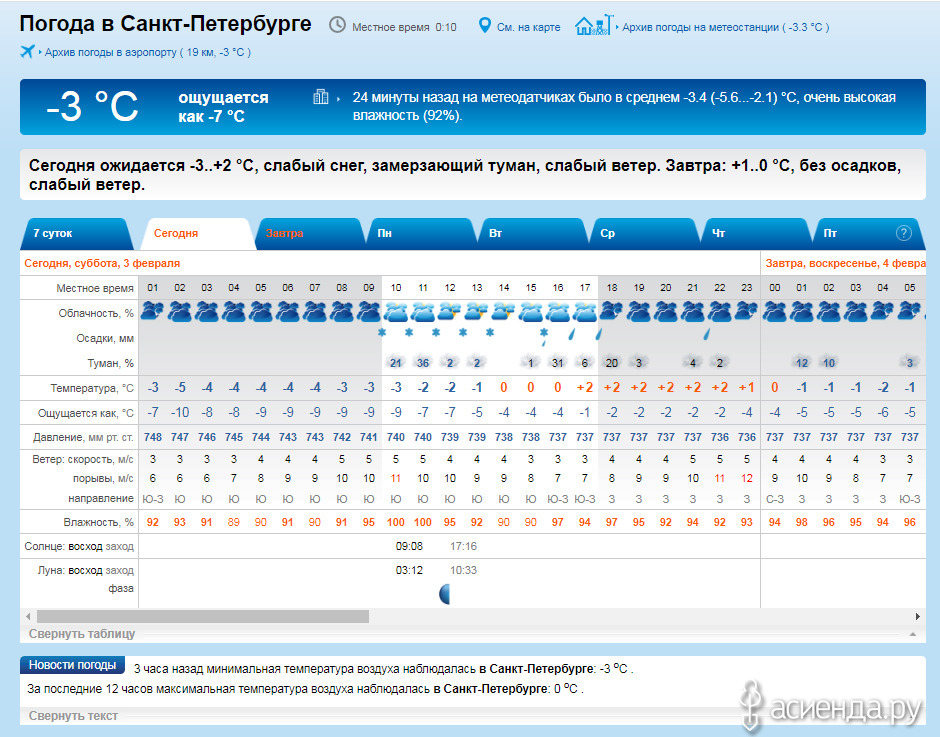Click the Местное время 0:10 label
940x737 pixels.
pos(404,27)
